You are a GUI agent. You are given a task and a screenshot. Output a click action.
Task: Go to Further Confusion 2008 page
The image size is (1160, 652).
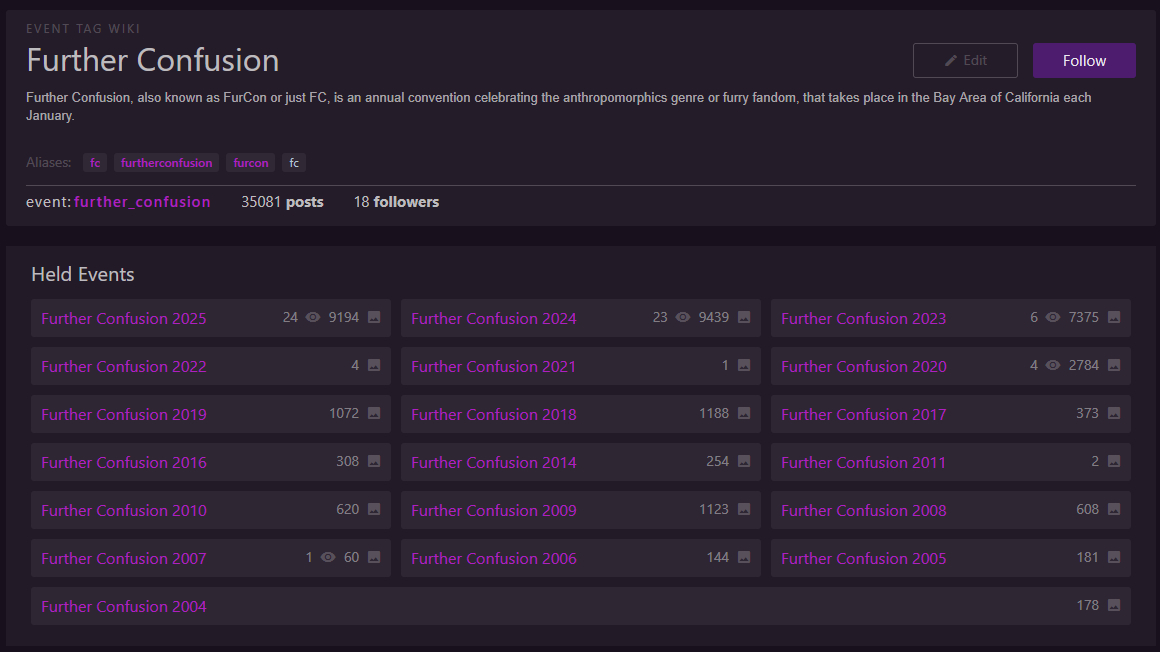click(x=863, y=510)
